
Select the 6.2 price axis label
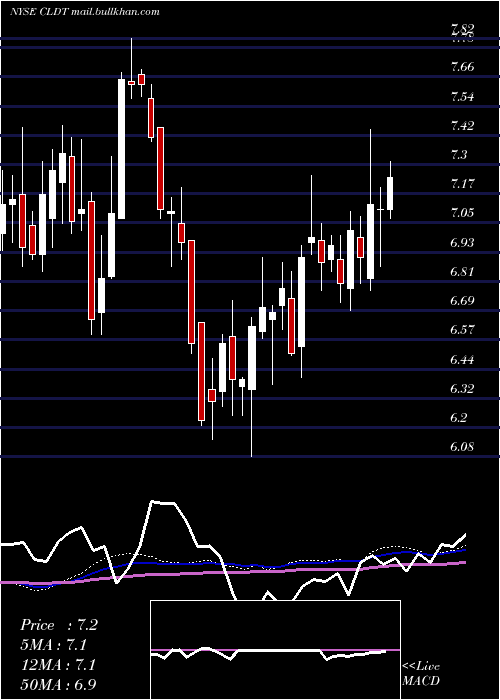click(459, 418)
